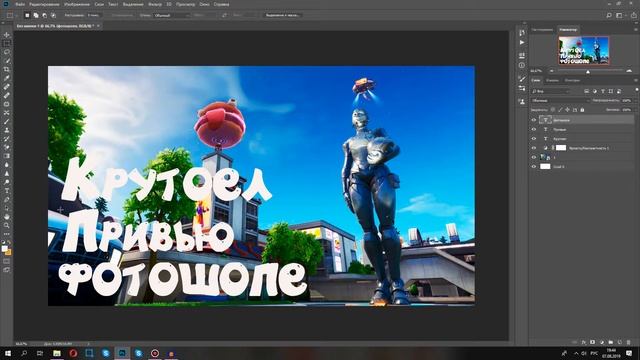This screenshot has height=360, width=640.
Task: Toggle lock all padlock
Action: click(582, 110)
